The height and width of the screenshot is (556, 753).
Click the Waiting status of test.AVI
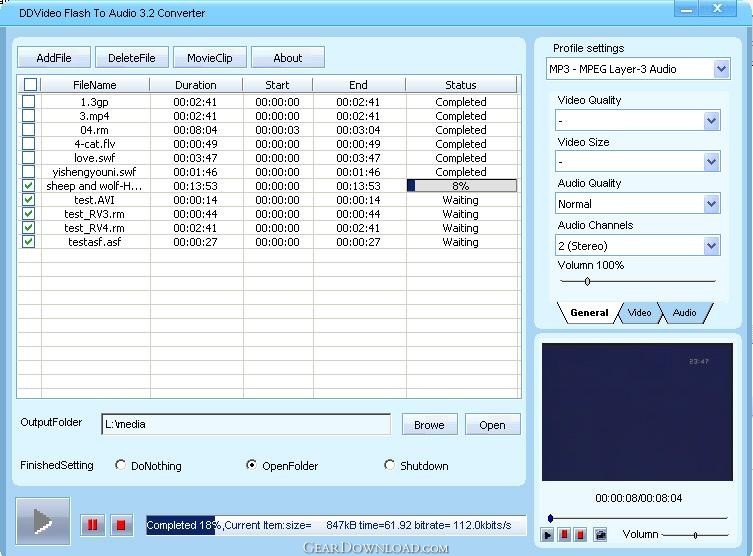click(460, 200)
